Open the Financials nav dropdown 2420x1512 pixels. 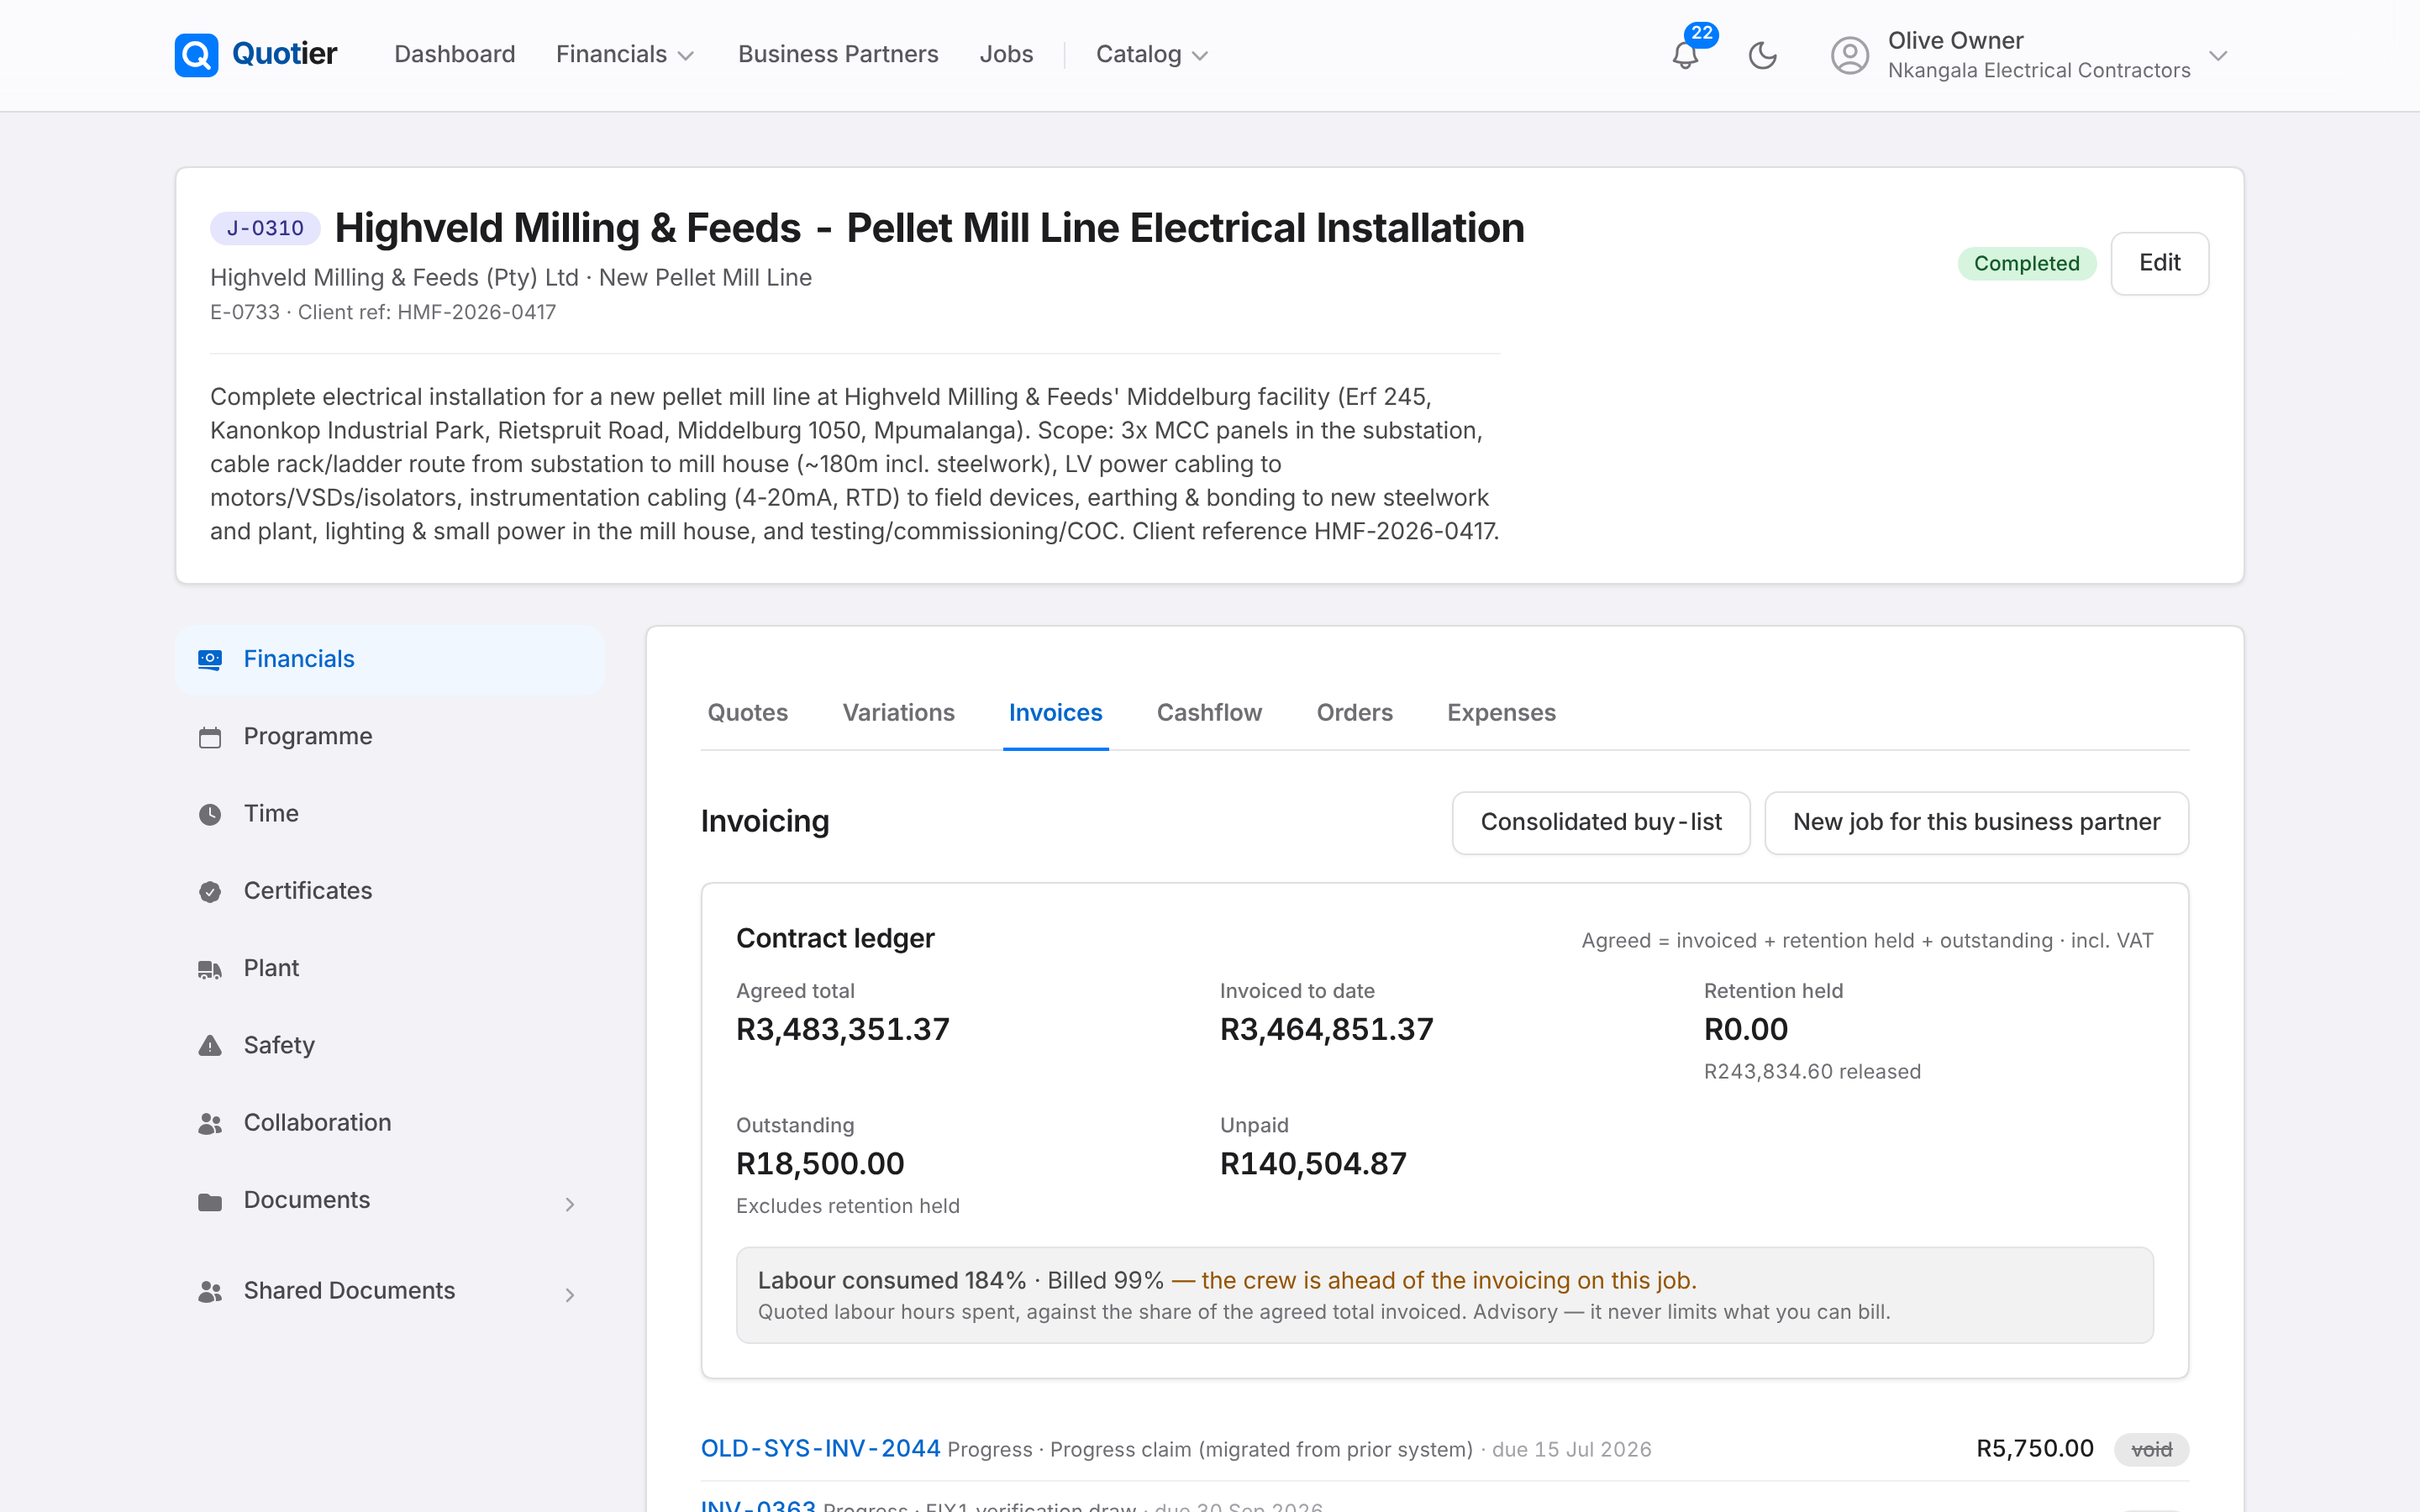tap(625, 54)
